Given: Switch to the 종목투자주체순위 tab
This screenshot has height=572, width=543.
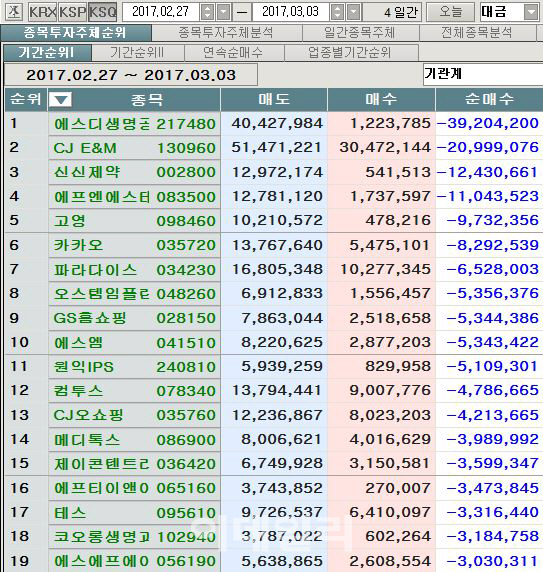Looking at the screenshot, I should click(75, 33).
